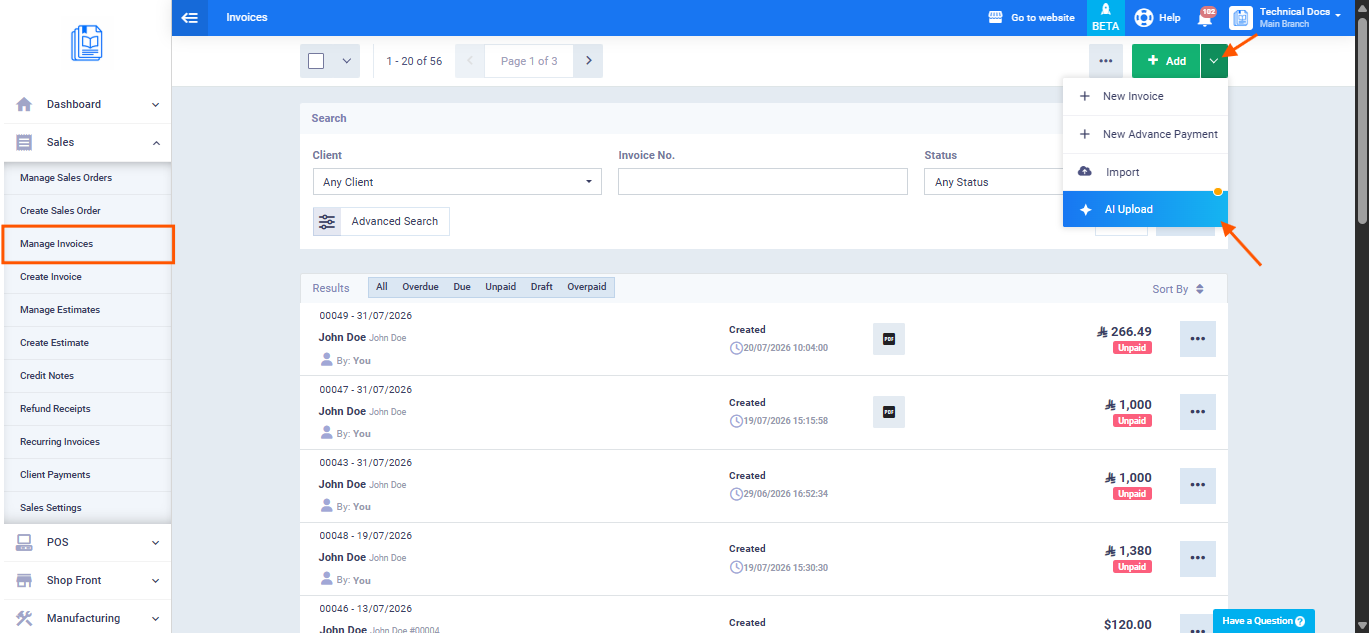Open Help lifebuoy icon
Viewport: 1369px width, 633px height.
[x=1143, y=18]
